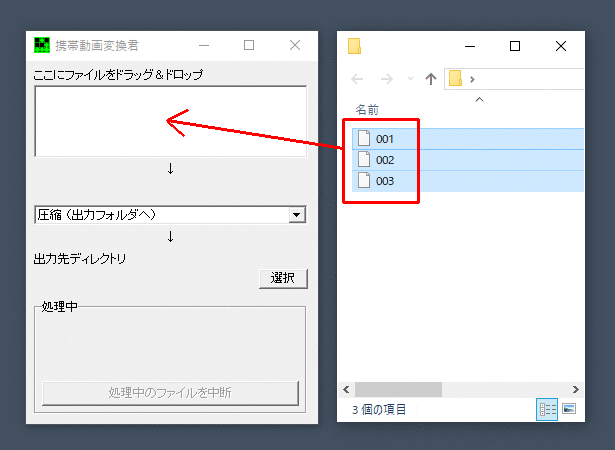Go up one folder level with Up arrow
Image resolution: width=615 pixels, height=450 pixels.
click(431, 78)
